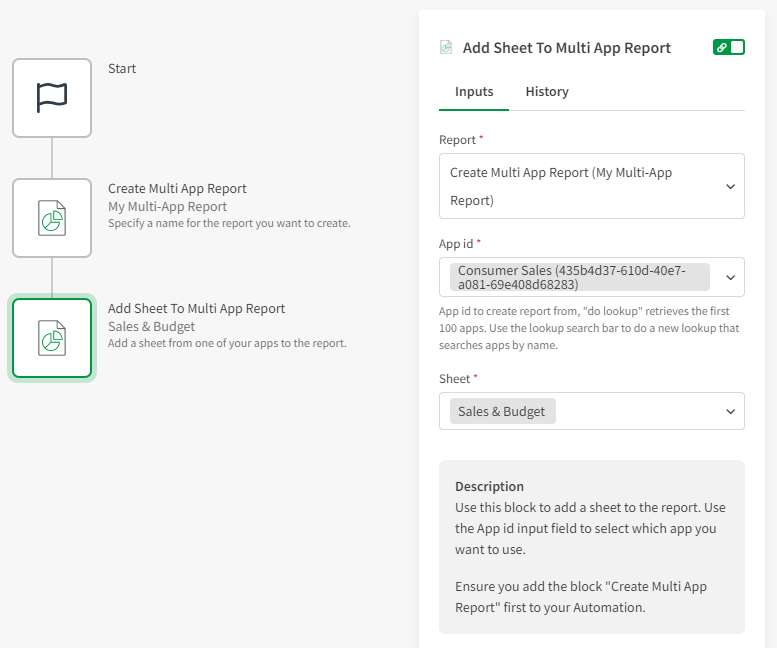The image size is (777, 648).
Task: Click the App id help text about lookup
Action: 589,328
